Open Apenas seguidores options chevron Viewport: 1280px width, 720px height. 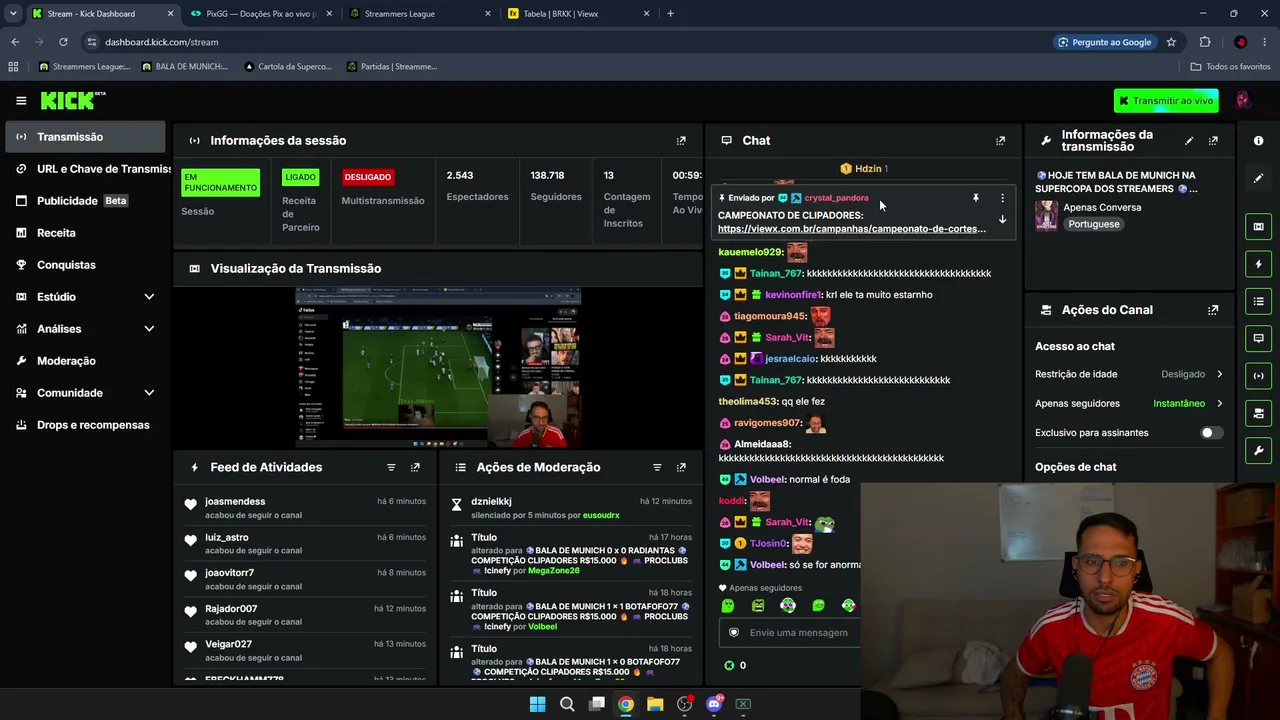coord(1219,403)
